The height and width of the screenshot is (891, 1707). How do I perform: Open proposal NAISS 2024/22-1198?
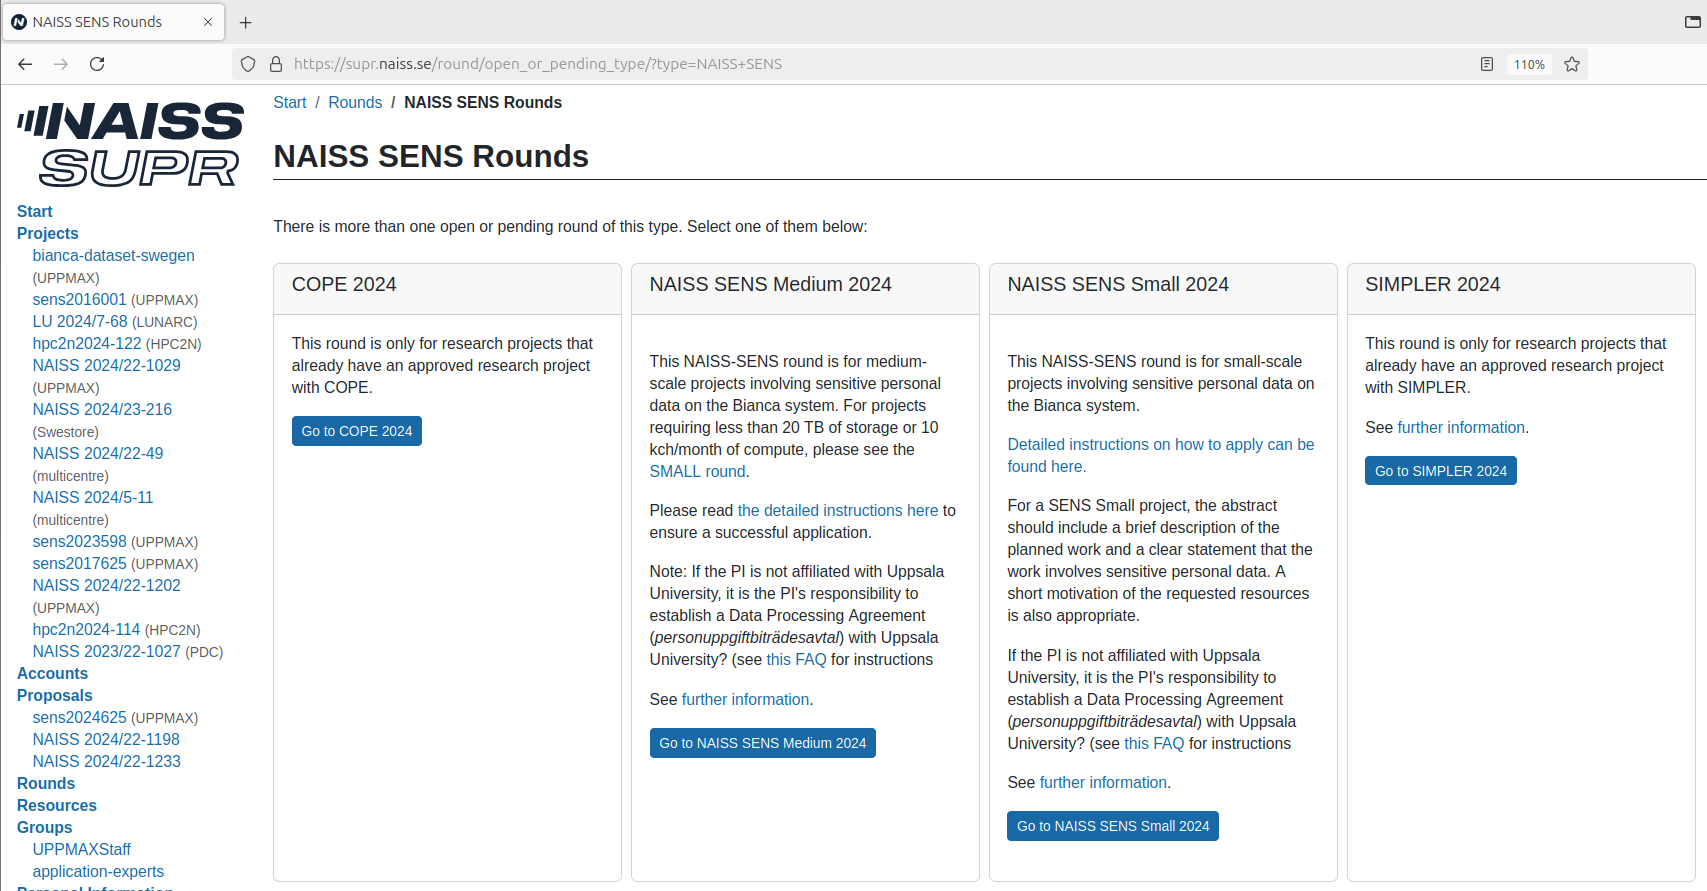(x=106, y=739)
